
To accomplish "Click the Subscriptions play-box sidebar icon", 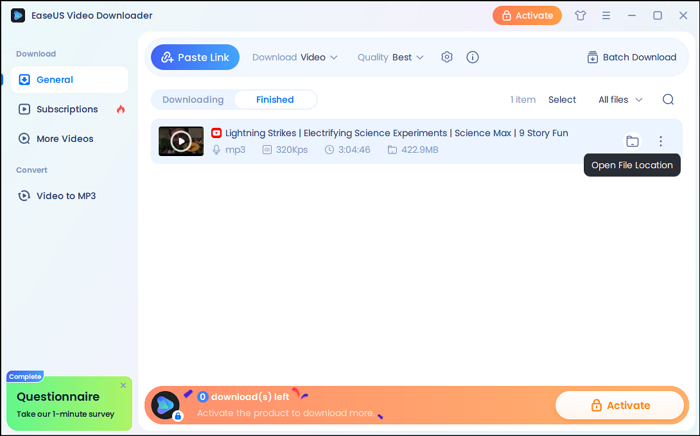I will click(24, 109).
